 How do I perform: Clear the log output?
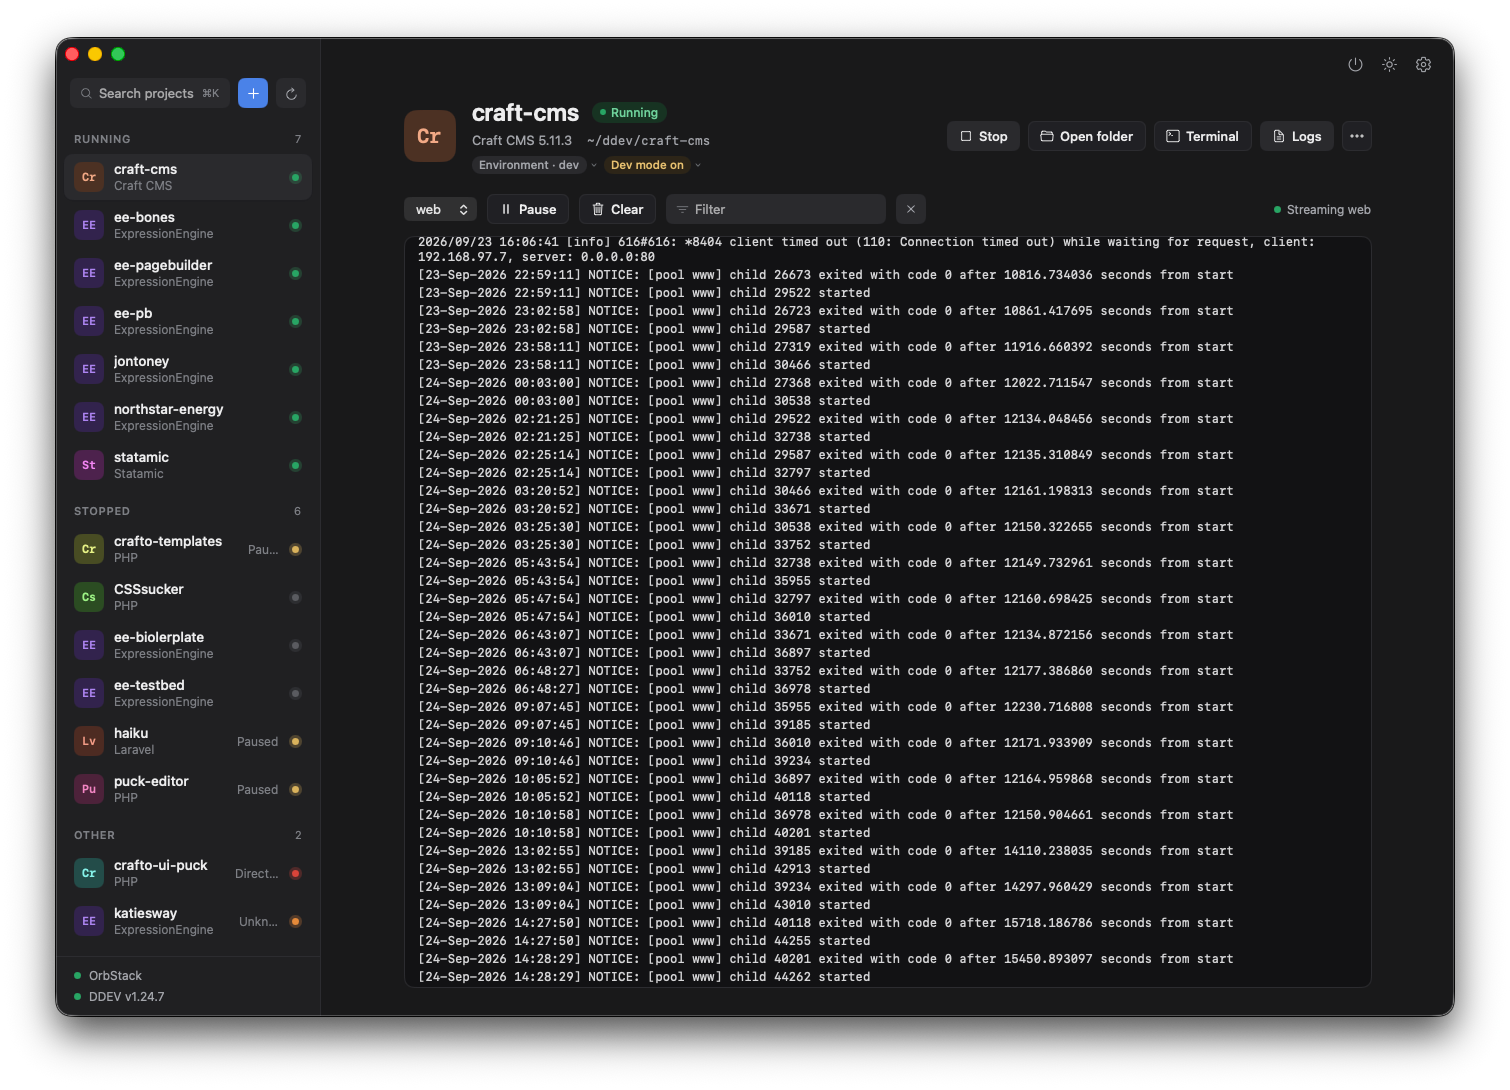[617, 209]
